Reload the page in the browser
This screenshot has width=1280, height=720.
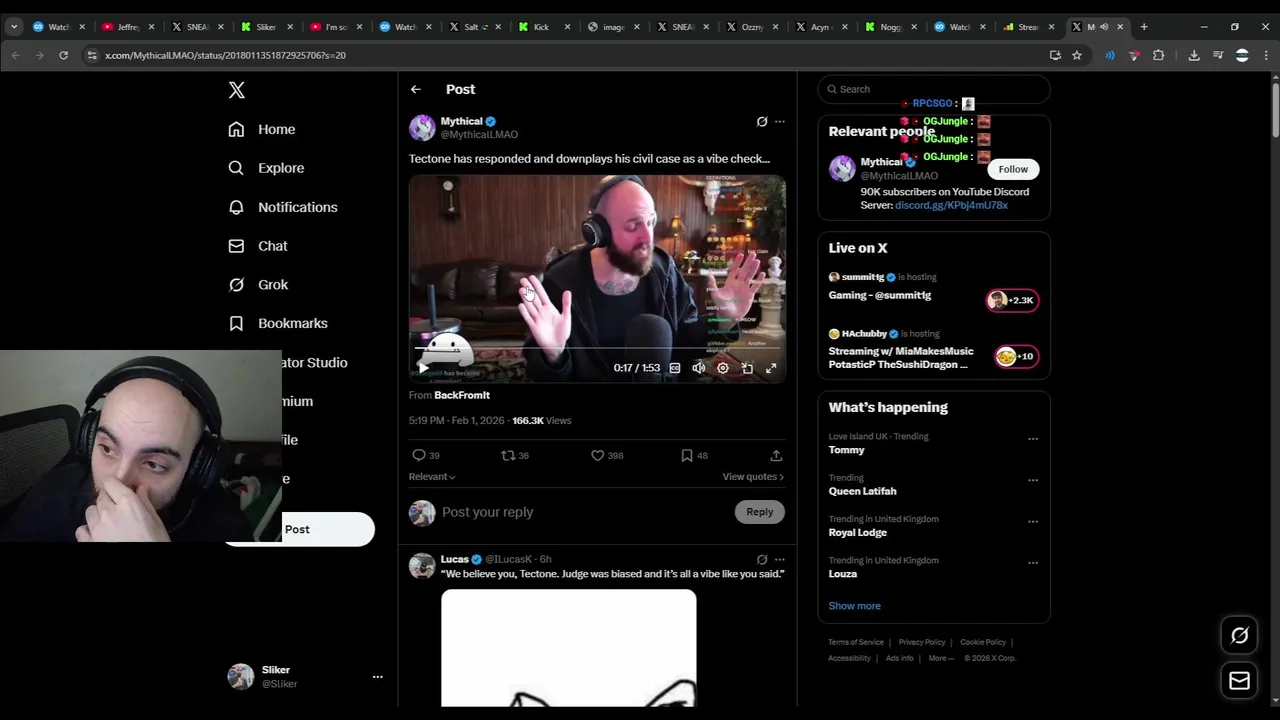tap(63, 55)
